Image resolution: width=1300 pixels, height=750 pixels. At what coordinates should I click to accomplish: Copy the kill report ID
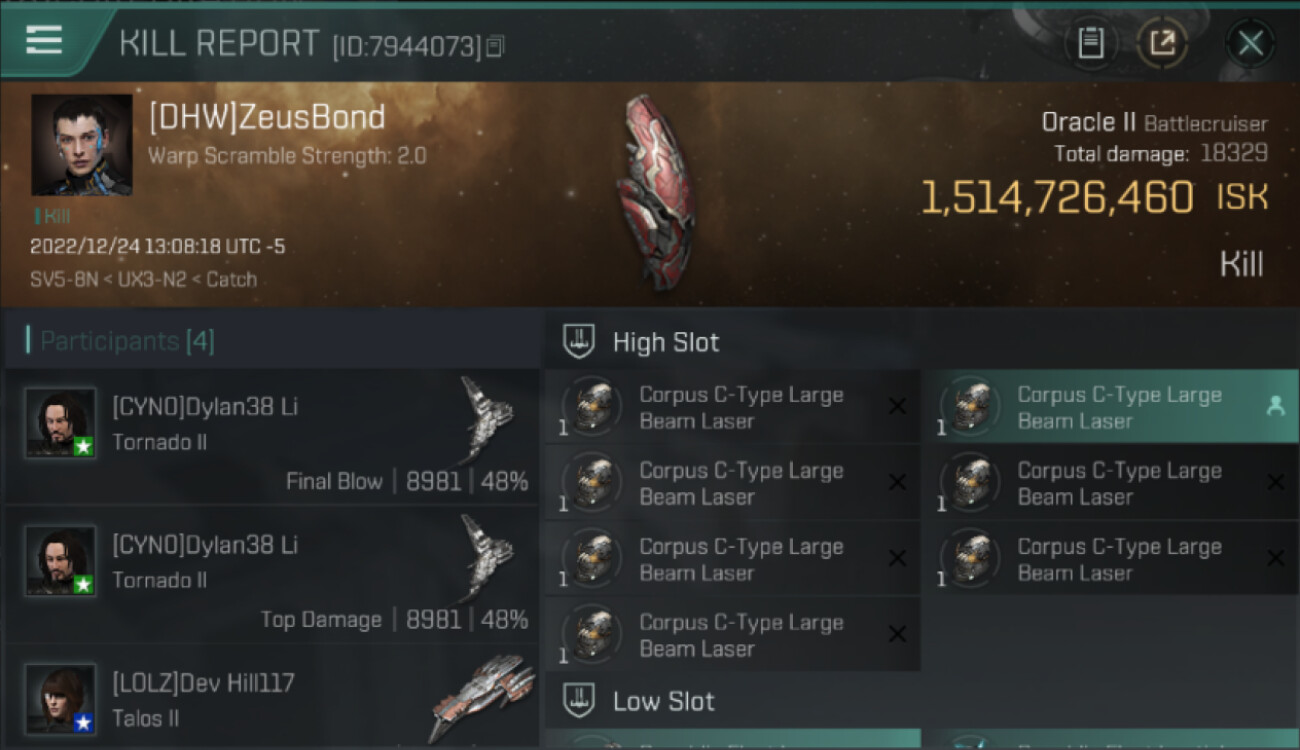(495, 46)
